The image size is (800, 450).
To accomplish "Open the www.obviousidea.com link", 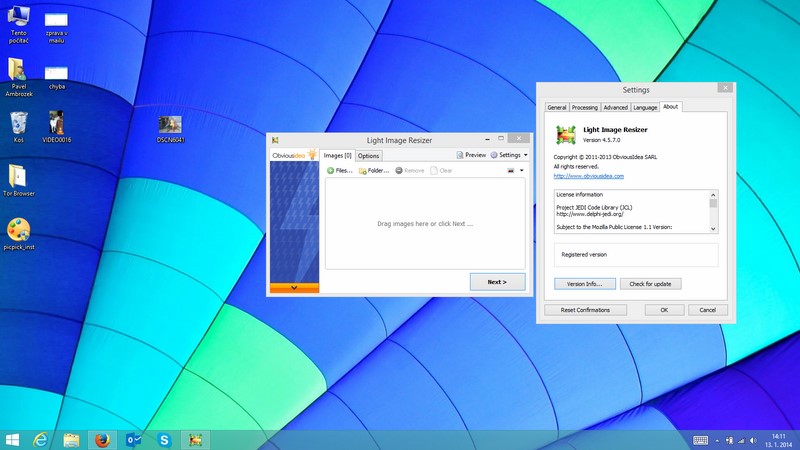I will point(588,176).
